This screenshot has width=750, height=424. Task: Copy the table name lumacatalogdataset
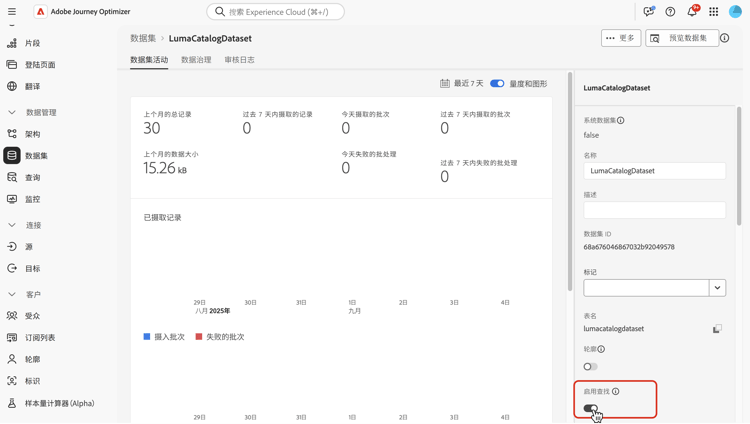coord(717,329)
